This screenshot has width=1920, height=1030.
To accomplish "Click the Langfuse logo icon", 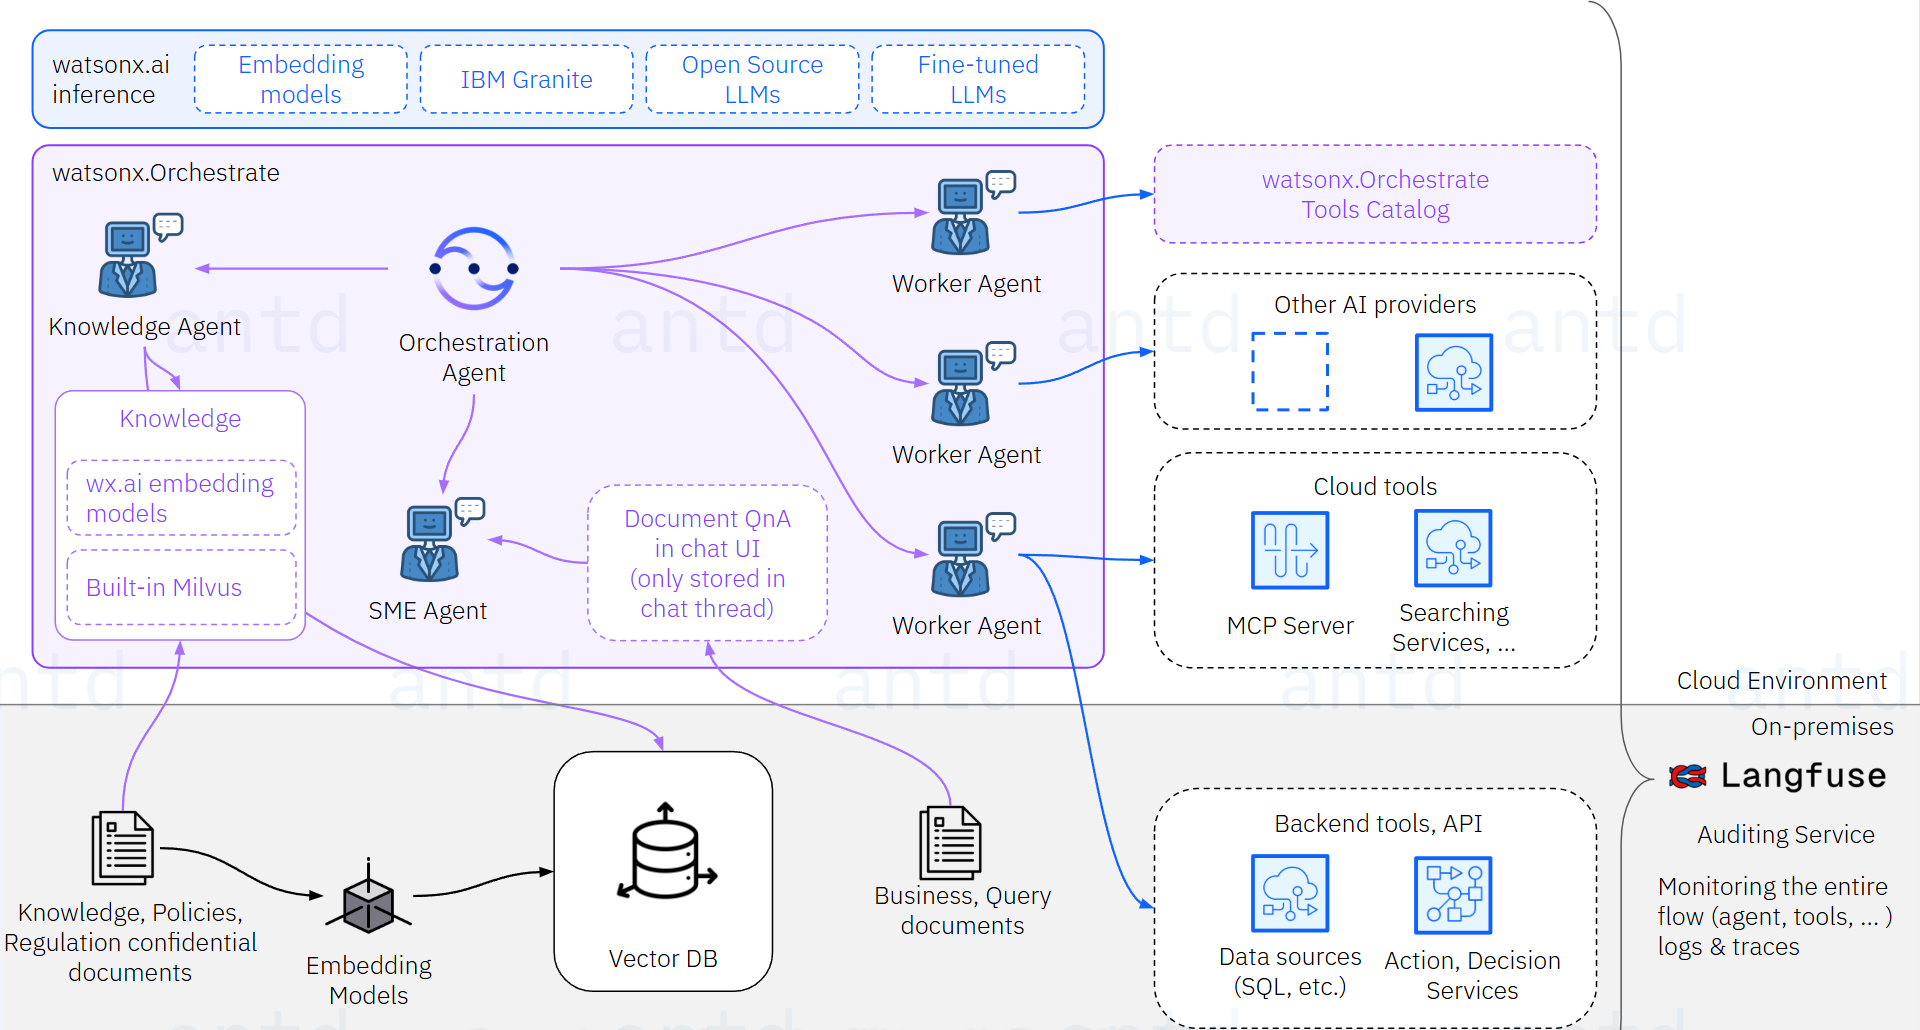I will [x=1686, y=775].
